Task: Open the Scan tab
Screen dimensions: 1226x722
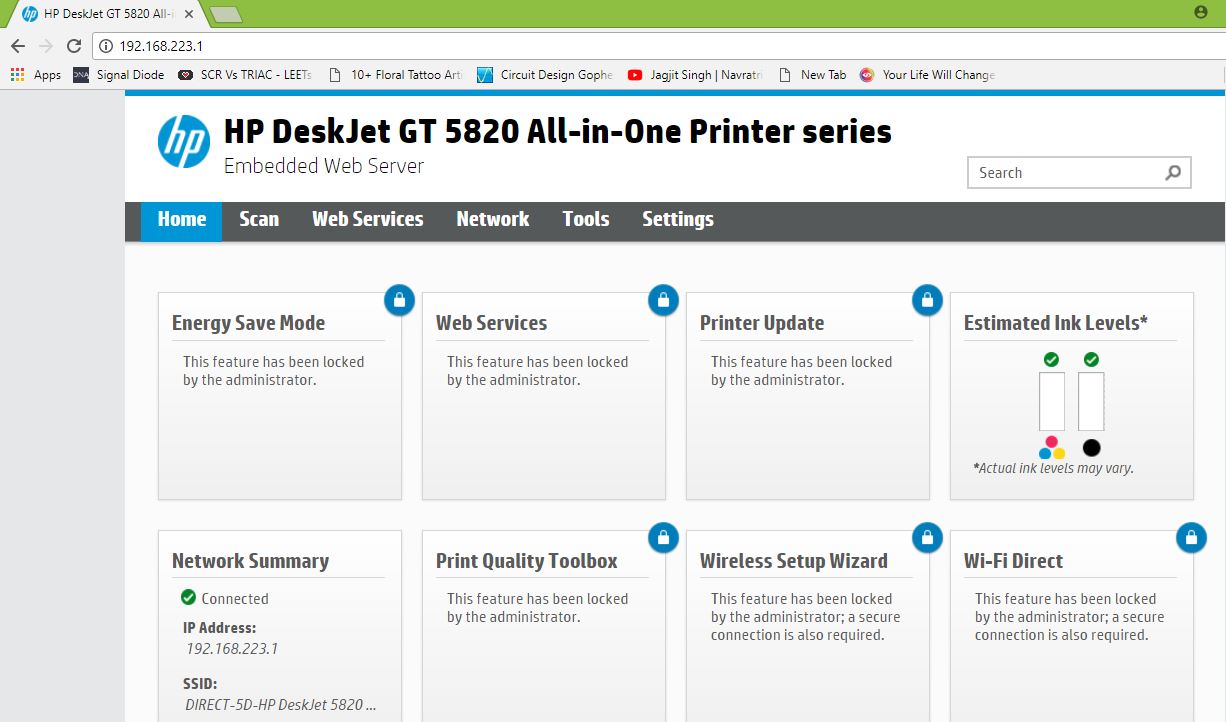Action: click(259, 220)
